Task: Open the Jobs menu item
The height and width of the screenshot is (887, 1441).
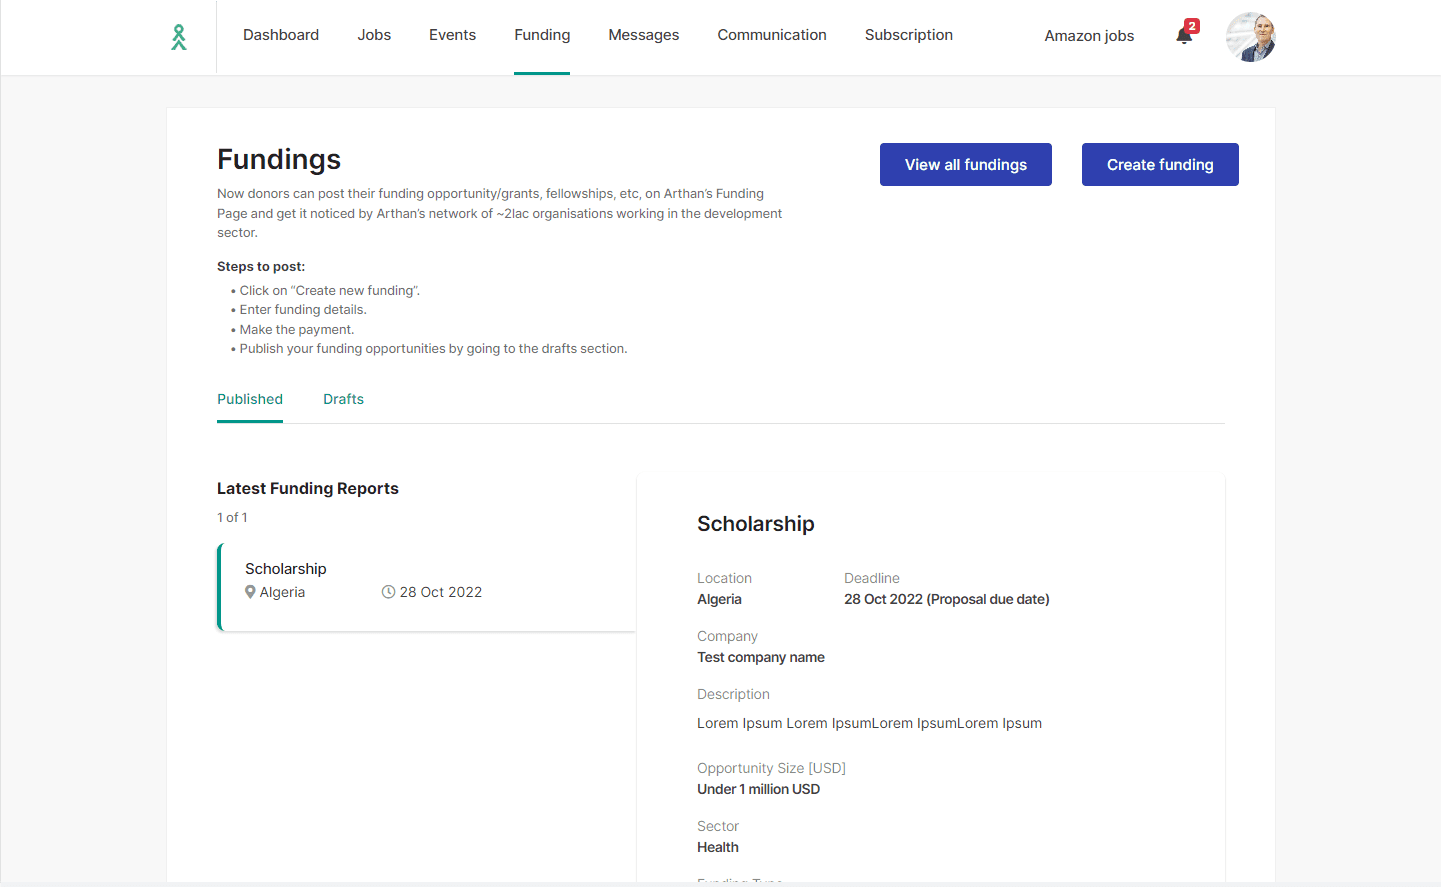Action: coord(374,35)
